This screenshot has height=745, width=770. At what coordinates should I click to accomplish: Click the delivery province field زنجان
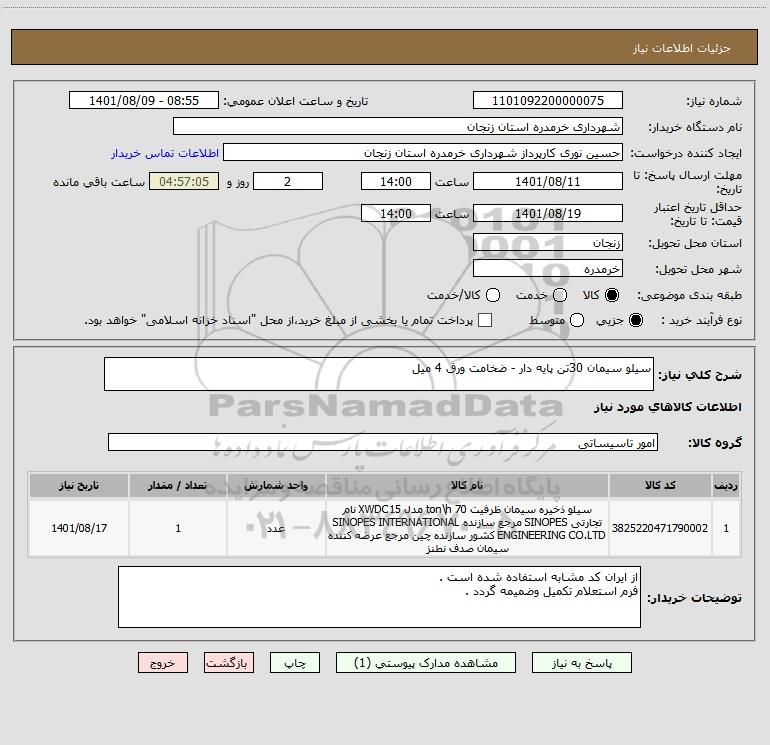click(548, 242)
